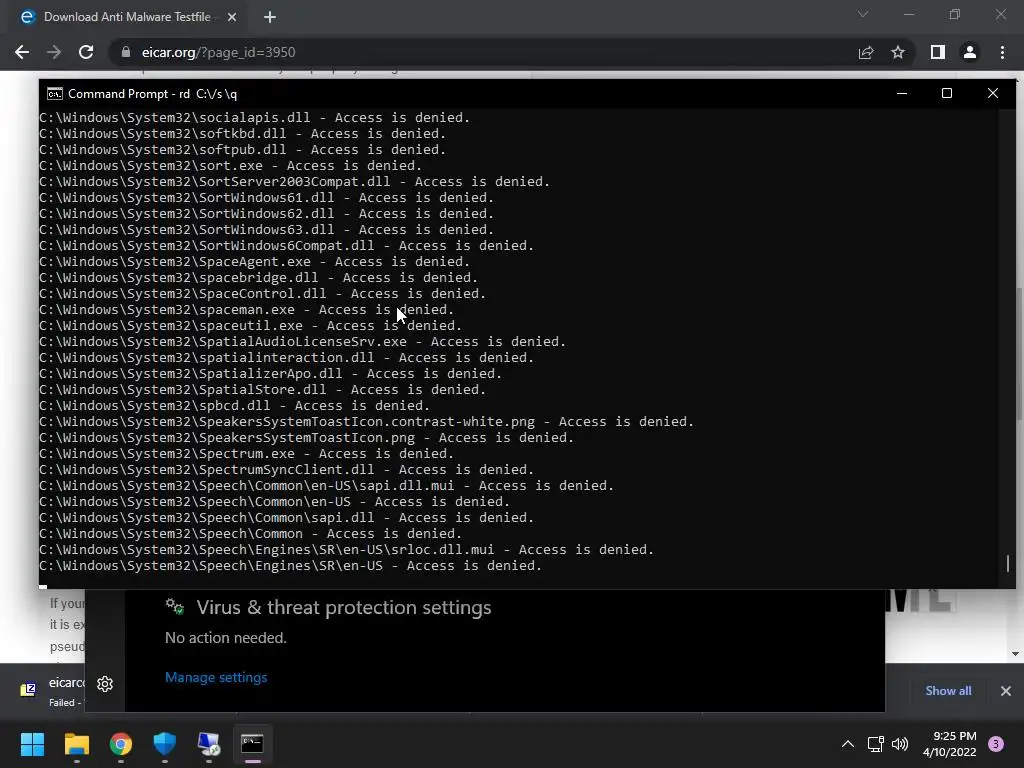Image resolution: width=1024 pixels, height=768 pixels.
Task: Click Speech\Engines\SR\en-US\srloc.dll.mui line
Action: click(346, 550)
